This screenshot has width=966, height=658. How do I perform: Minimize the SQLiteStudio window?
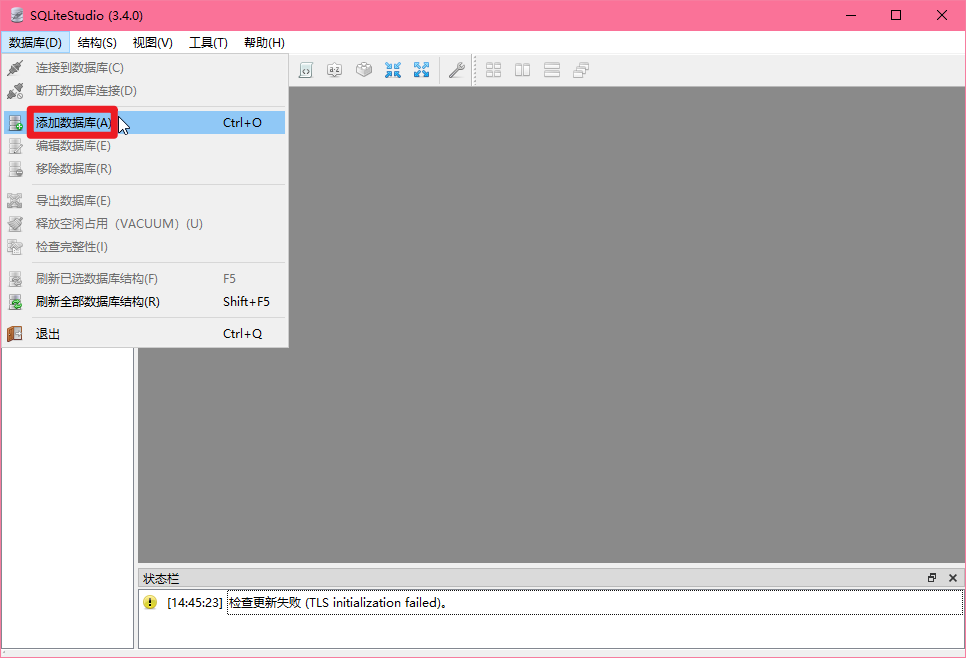pyautogui.click(x=851, y=15)
